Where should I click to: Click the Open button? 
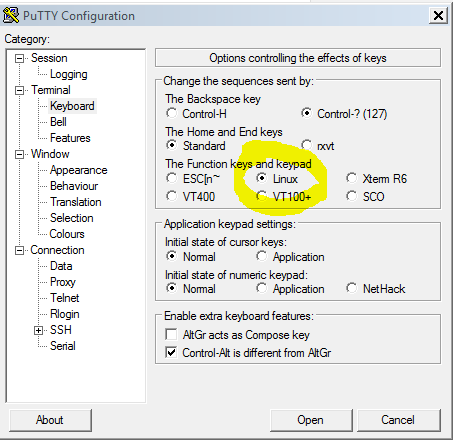pyautogui.click(x=311, y=420)
